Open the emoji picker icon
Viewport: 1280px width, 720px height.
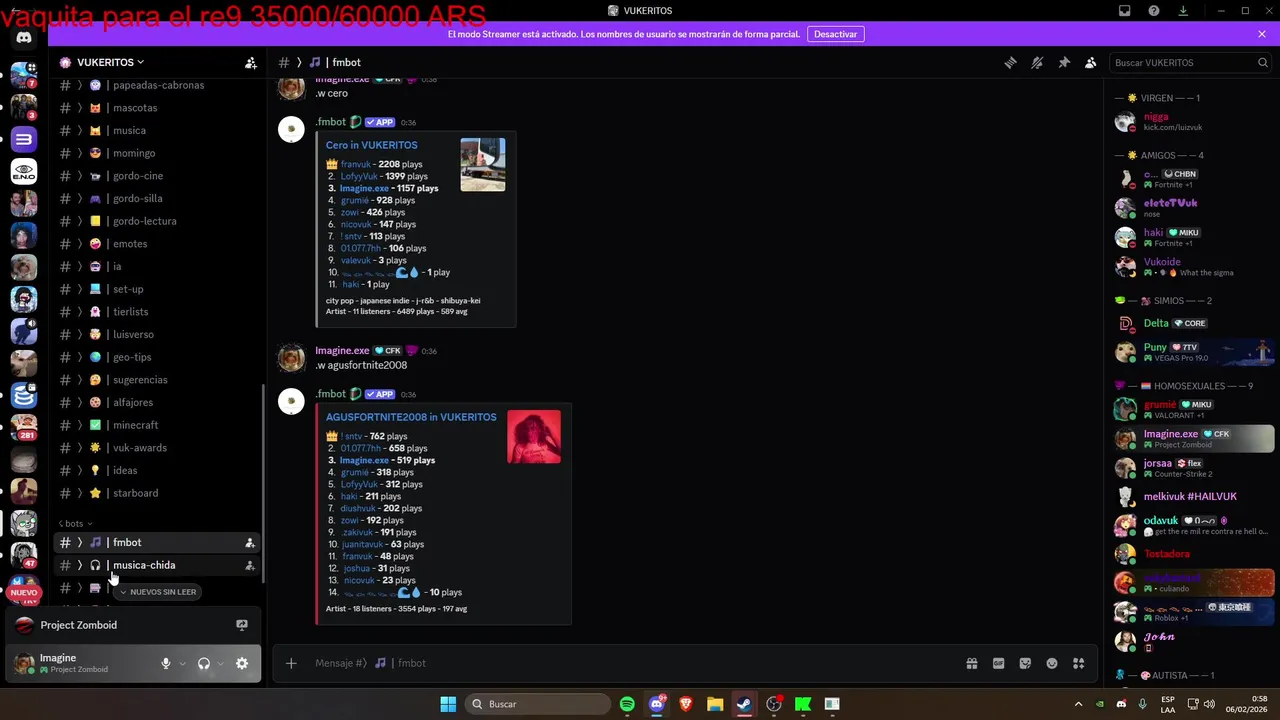[1052, 663]
